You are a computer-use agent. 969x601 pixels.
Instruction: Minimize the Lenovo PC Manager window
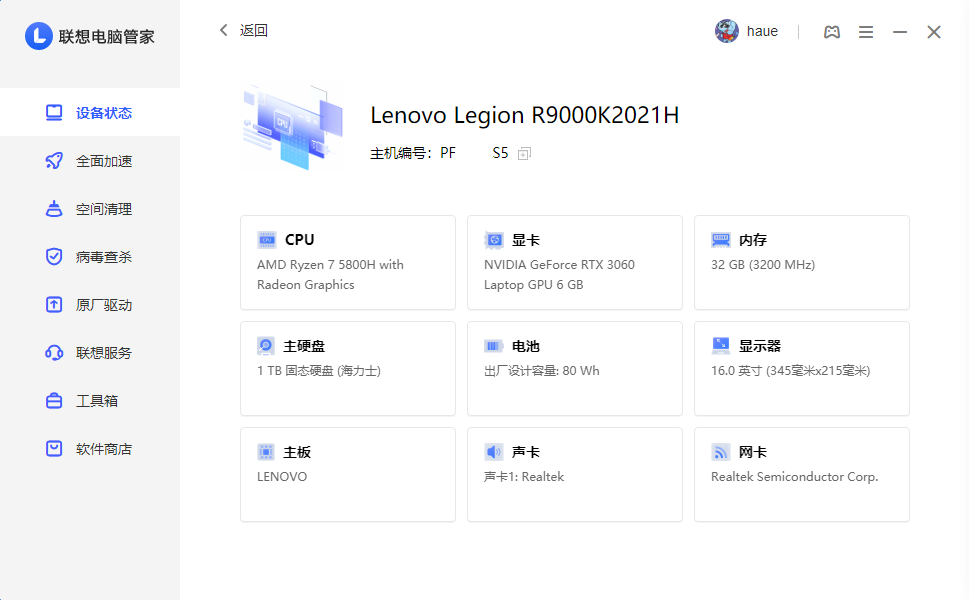point(900,32)
